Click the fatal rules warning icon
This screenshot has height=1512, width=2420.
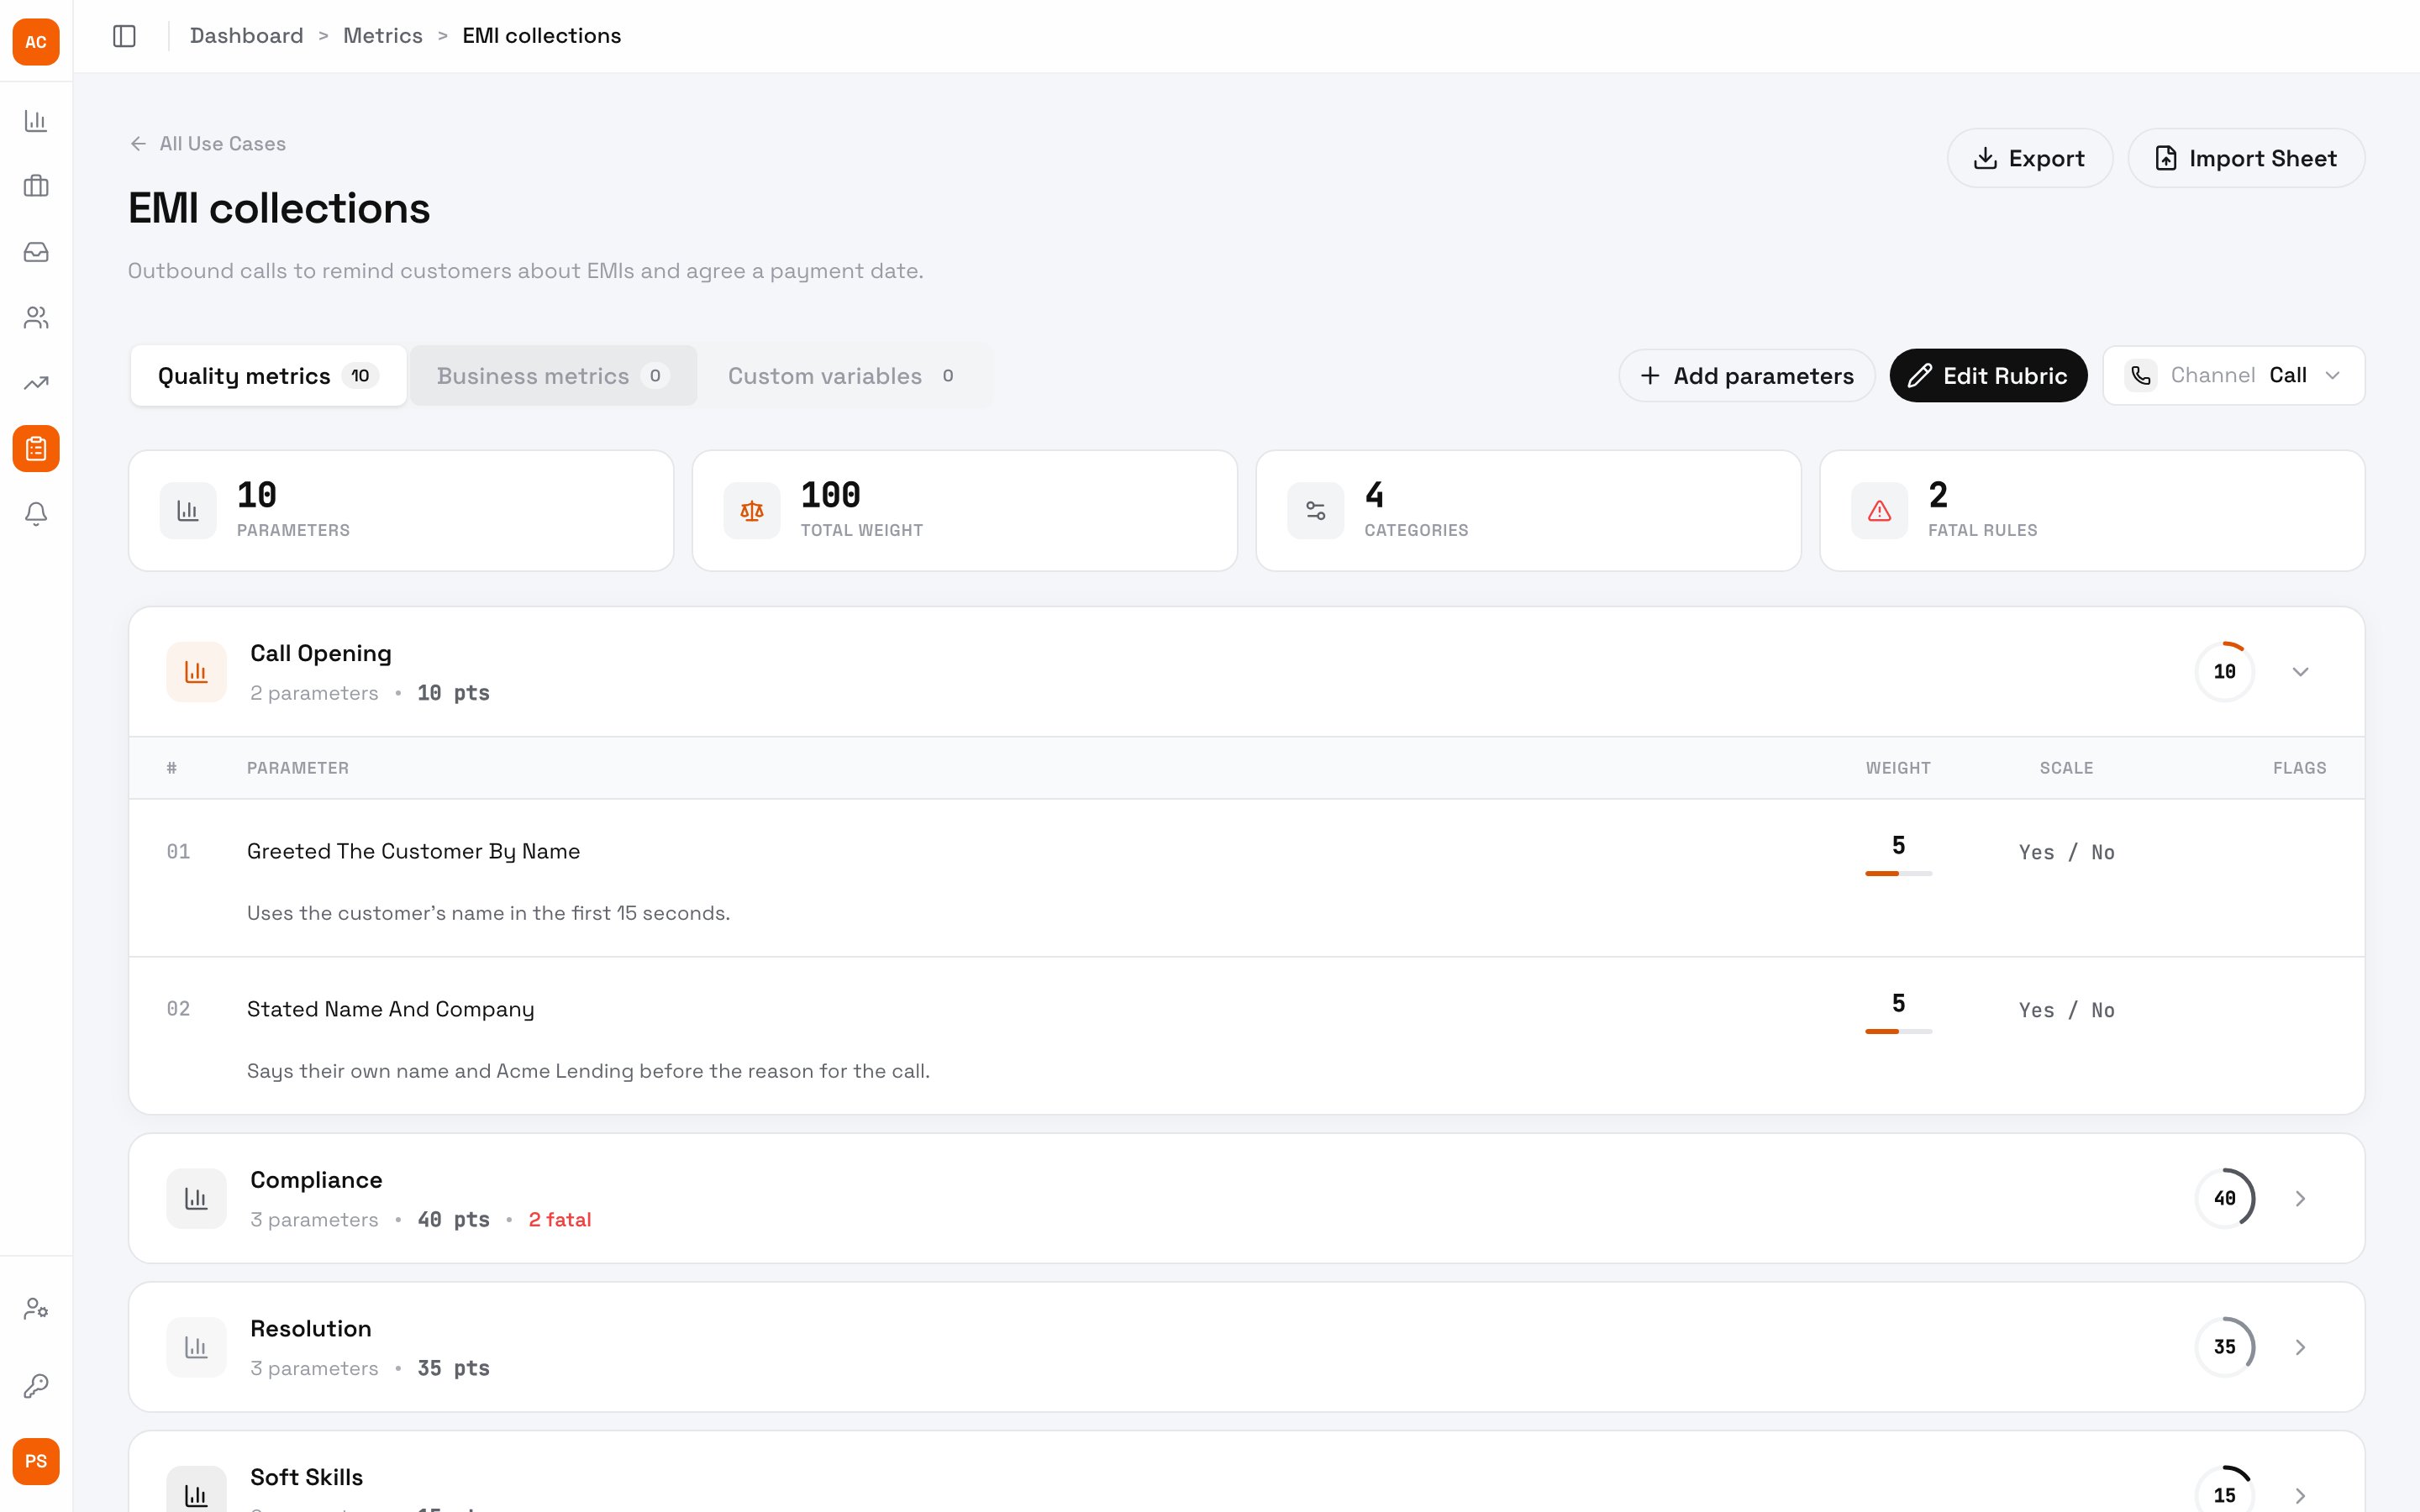coord(1880,511)
